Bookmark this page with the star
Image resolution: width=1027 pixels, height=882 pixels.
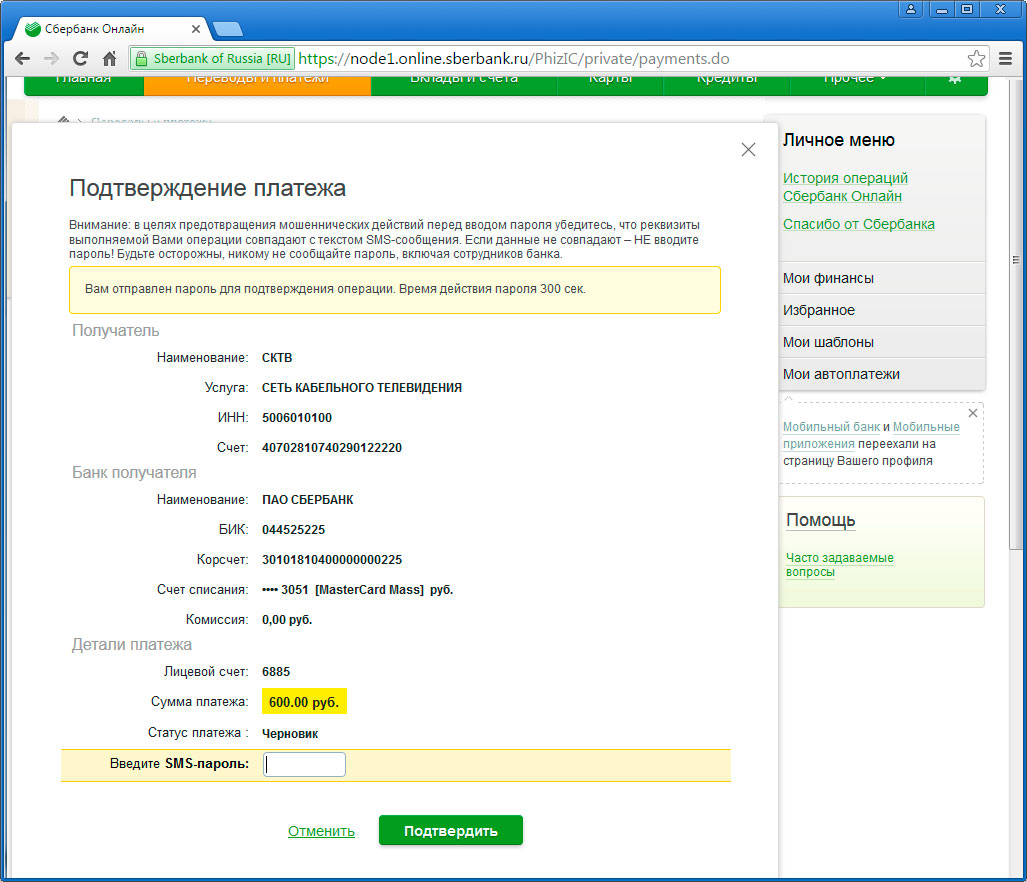coord(976,58)
